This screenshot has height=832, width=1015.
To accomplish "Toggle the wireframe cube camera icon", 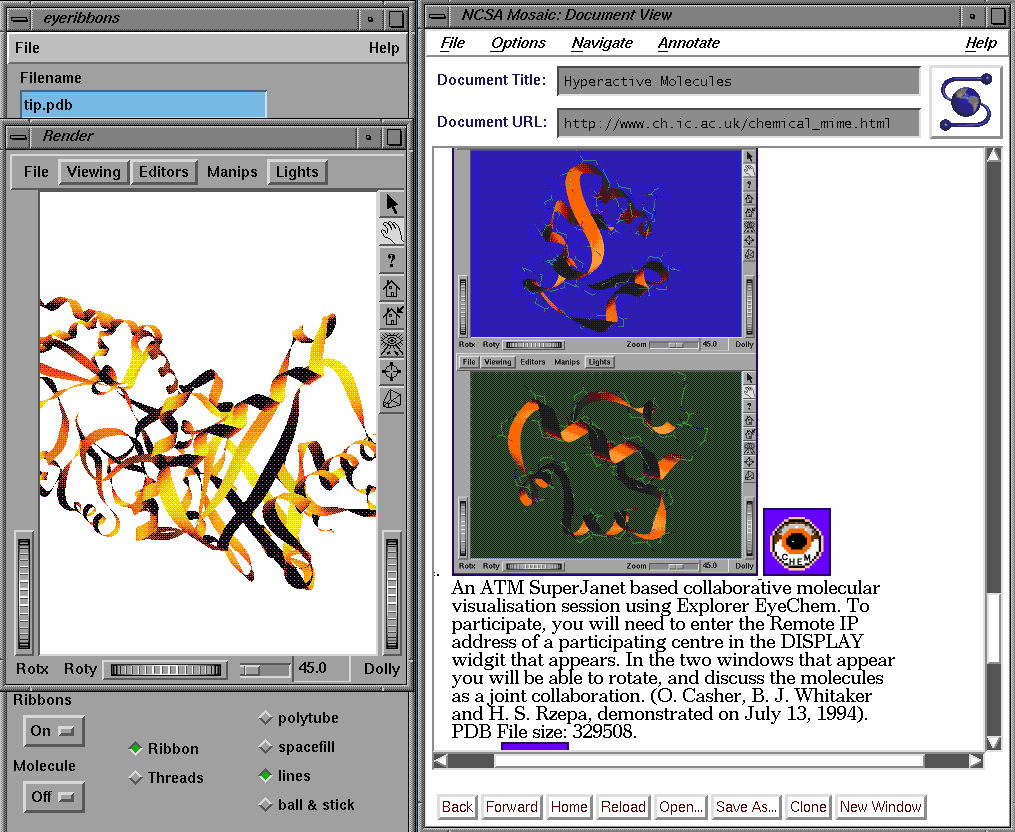I will click(x=392, y=399).
